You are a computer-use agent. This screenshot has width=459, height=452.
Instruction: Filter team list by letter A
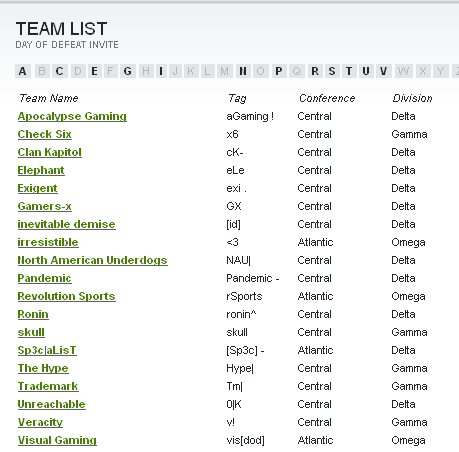[x=23, y=71]
